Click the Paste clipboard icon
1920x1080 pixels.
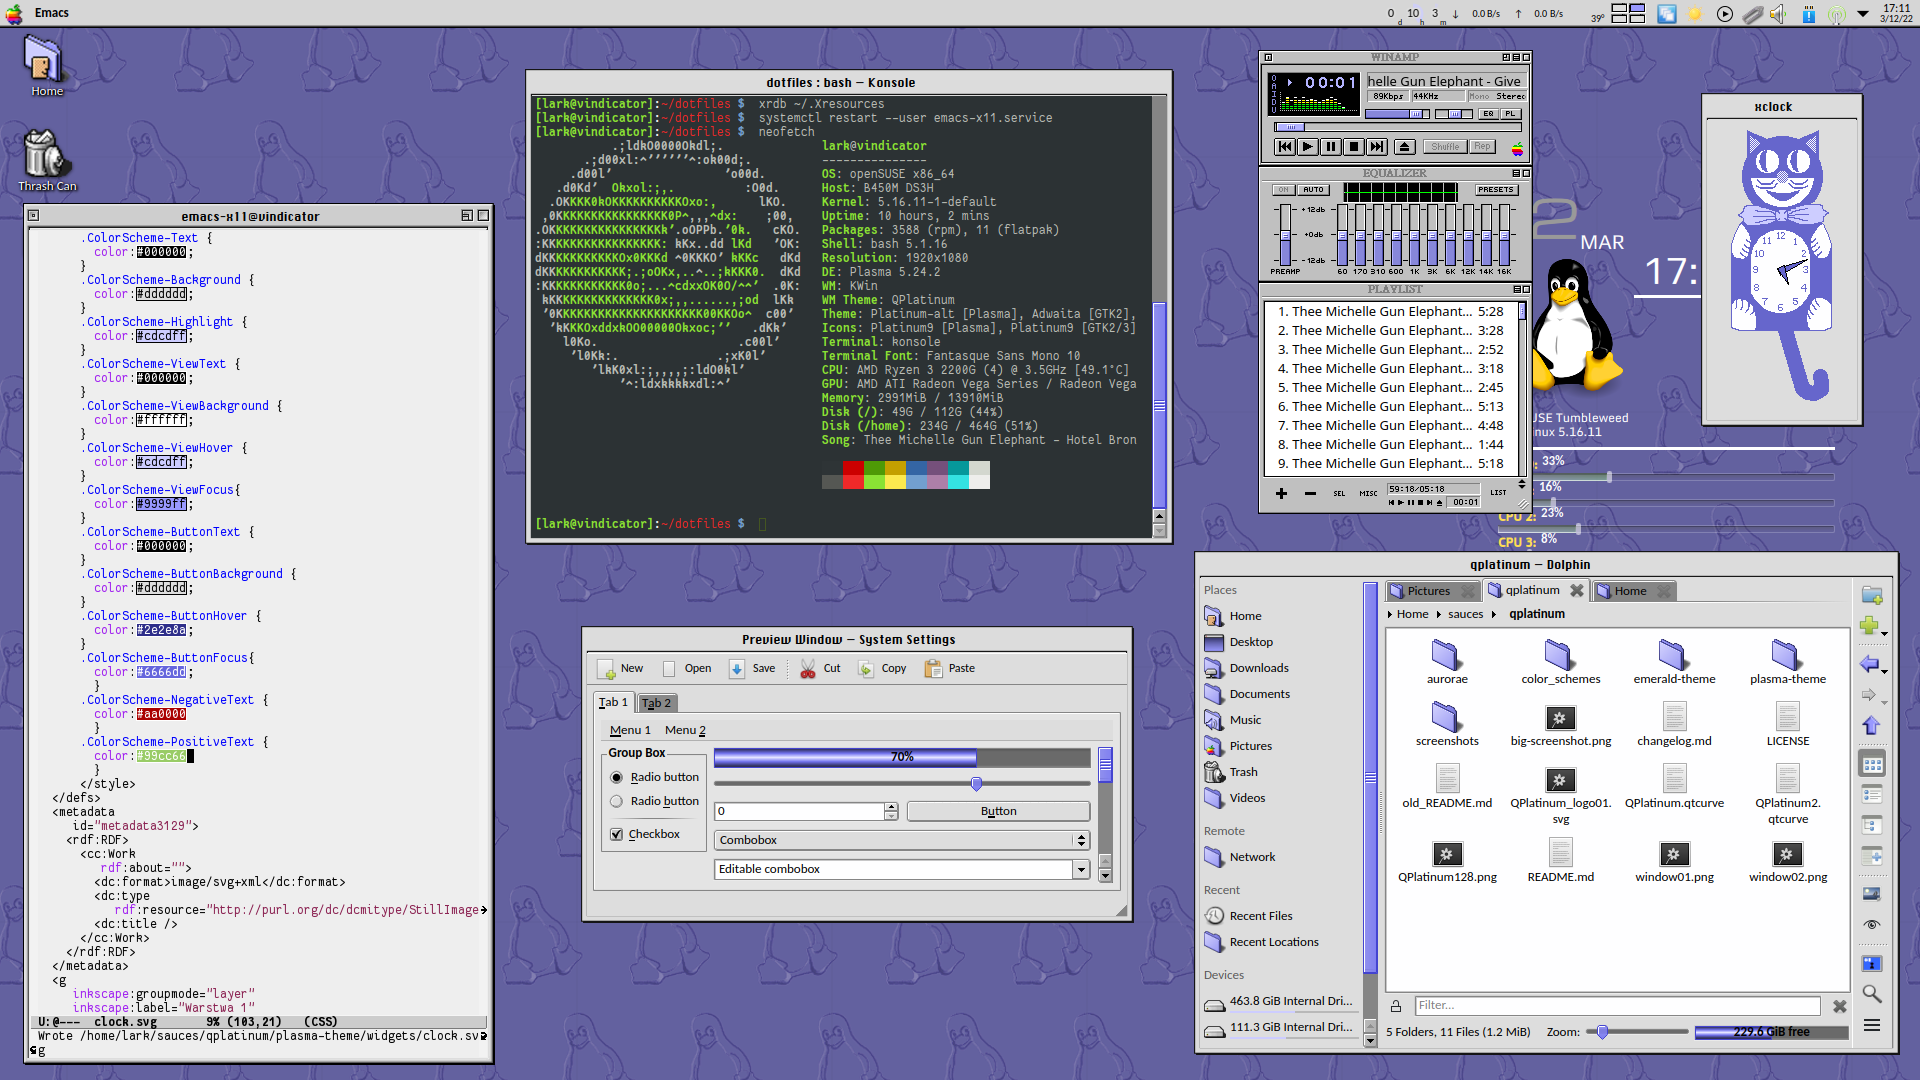[x=933, y=669]
